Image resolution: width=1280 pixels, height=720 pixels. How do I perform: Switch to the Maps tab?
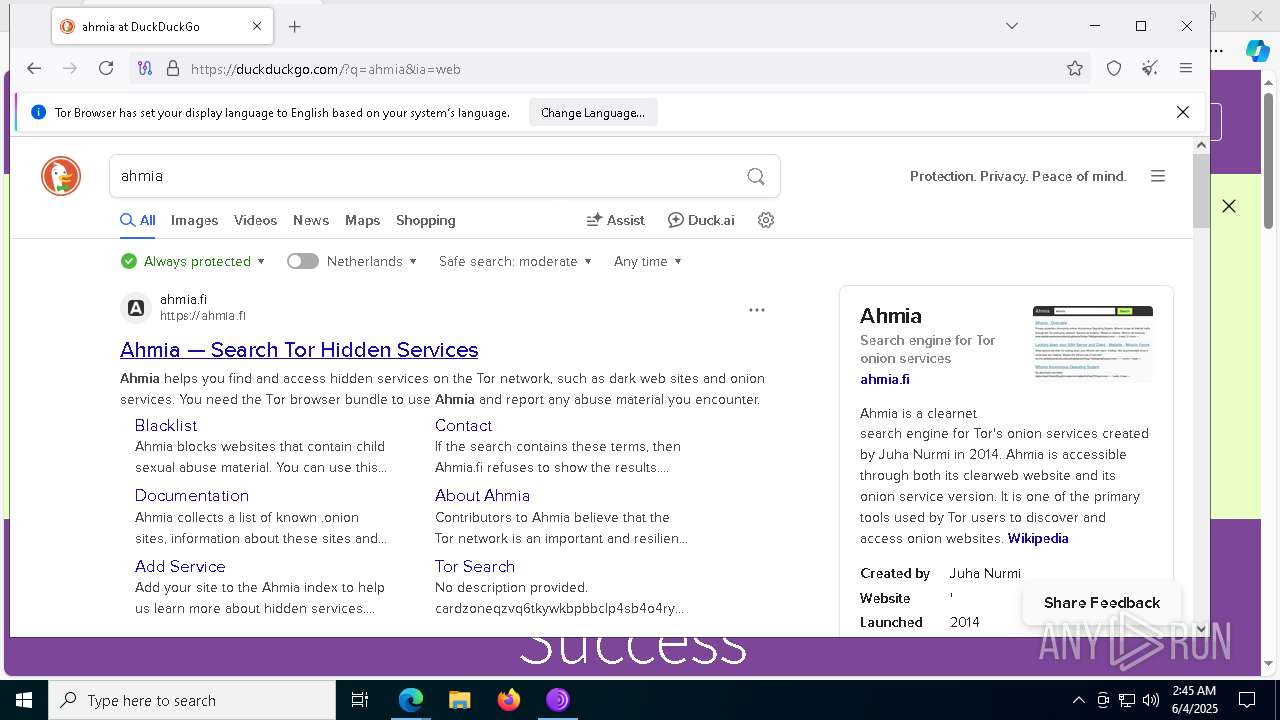pyautogui.click(x=362, y=220)
